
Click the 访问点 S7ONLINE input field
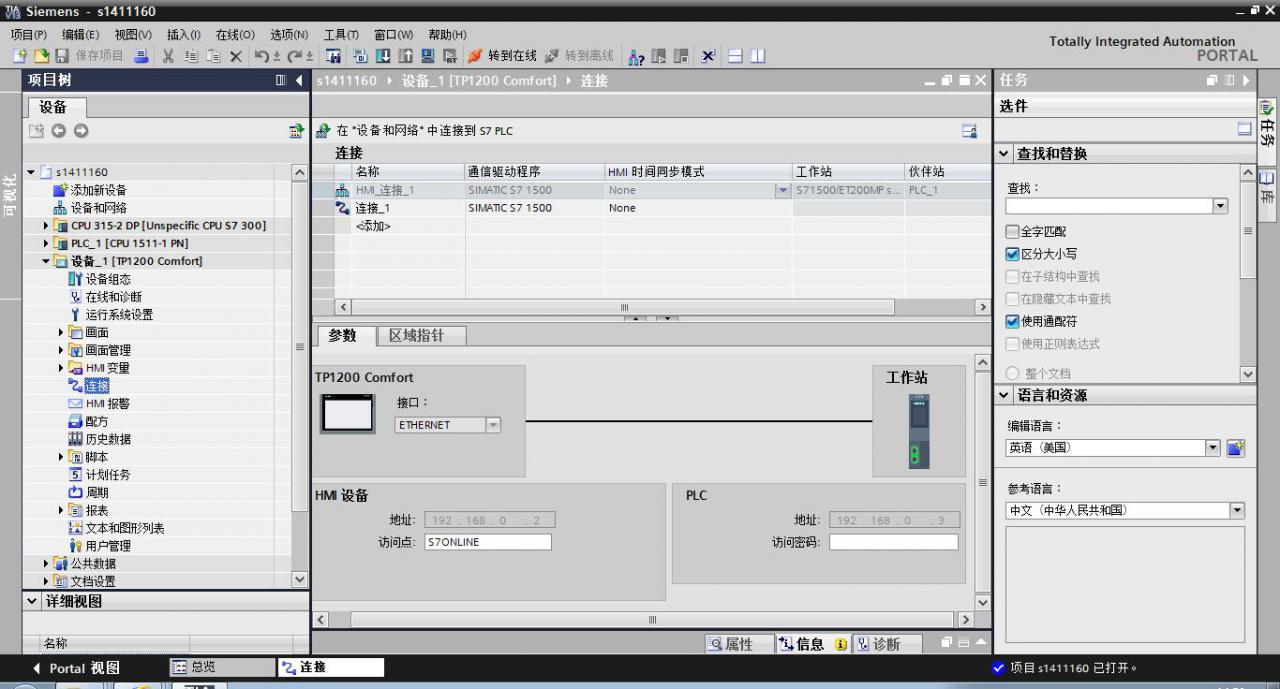coord(488,542)
